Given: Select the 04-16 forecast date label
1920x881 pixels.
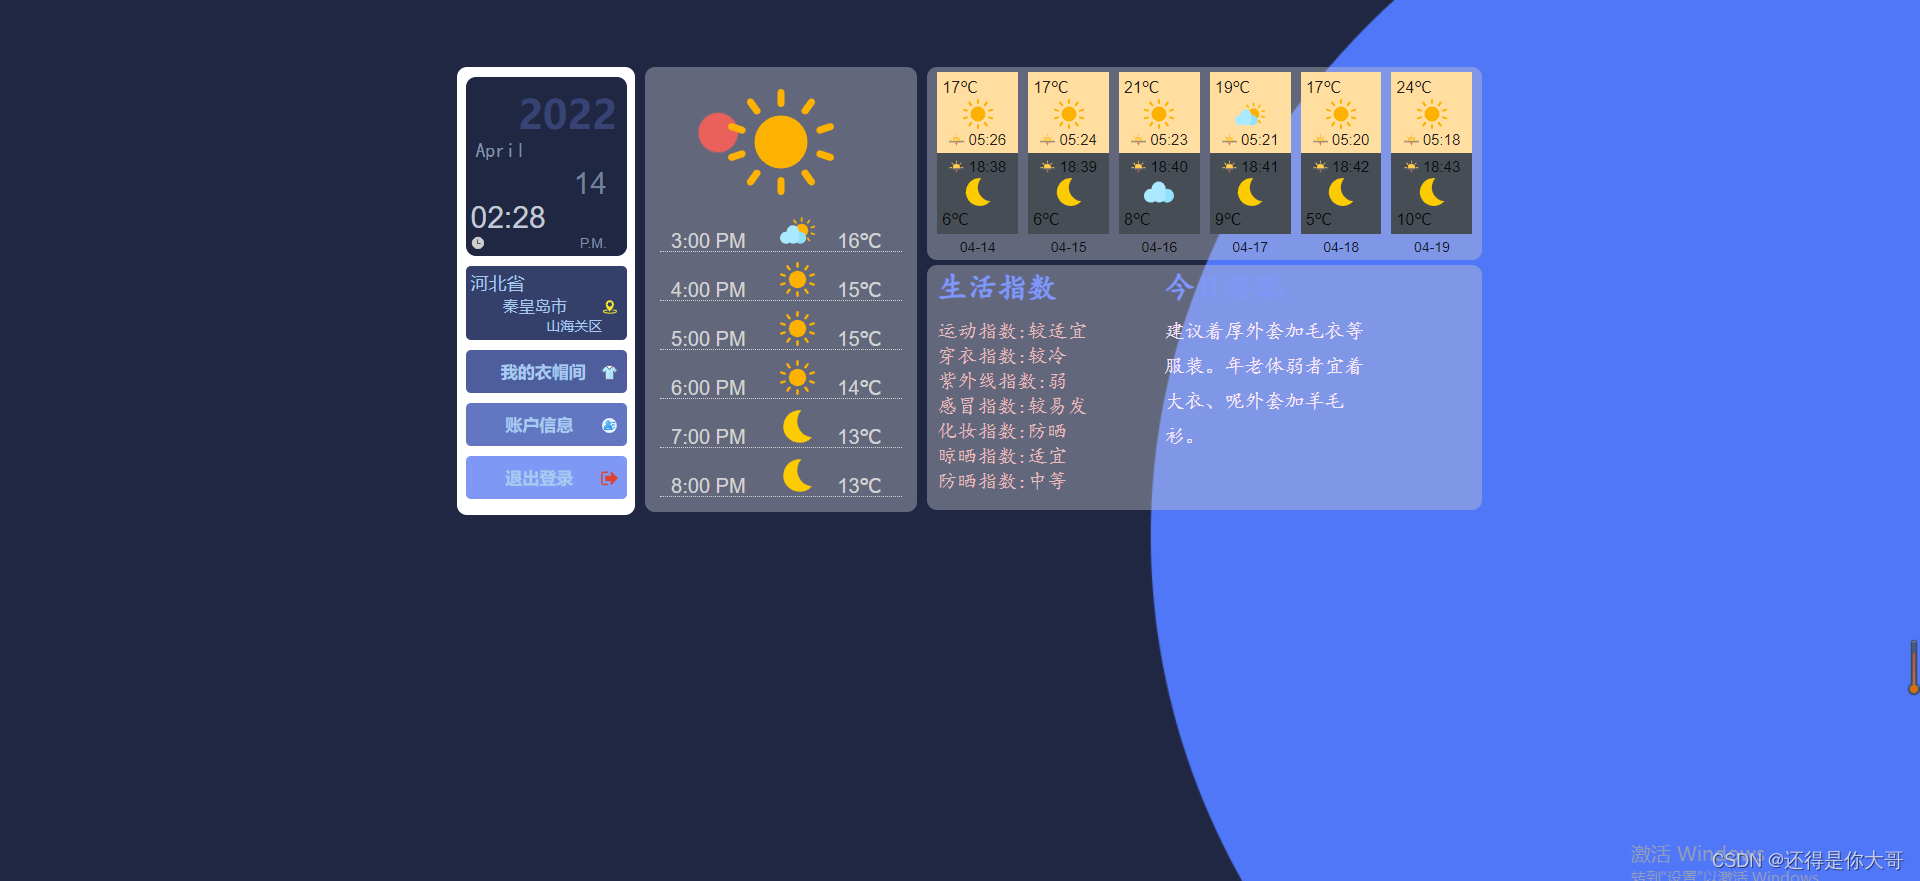Looking at the screenshot, I should pyautogui.click(x=1159, y=247).
